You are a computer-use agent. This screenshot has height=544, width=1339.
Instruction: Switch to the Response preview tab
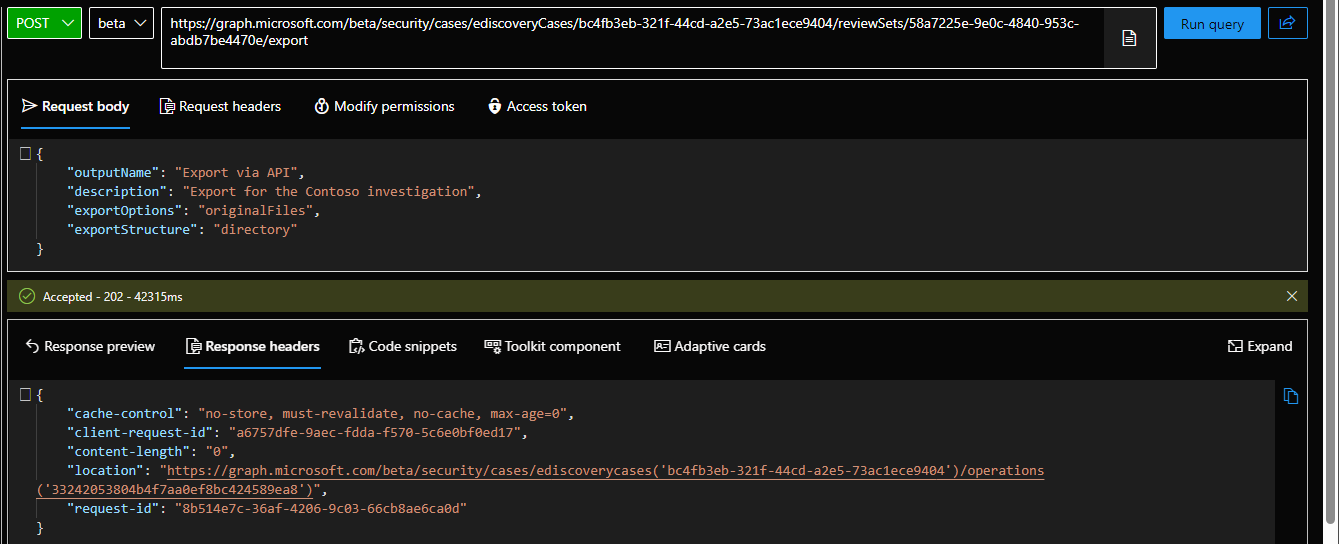tap(90, 346)
